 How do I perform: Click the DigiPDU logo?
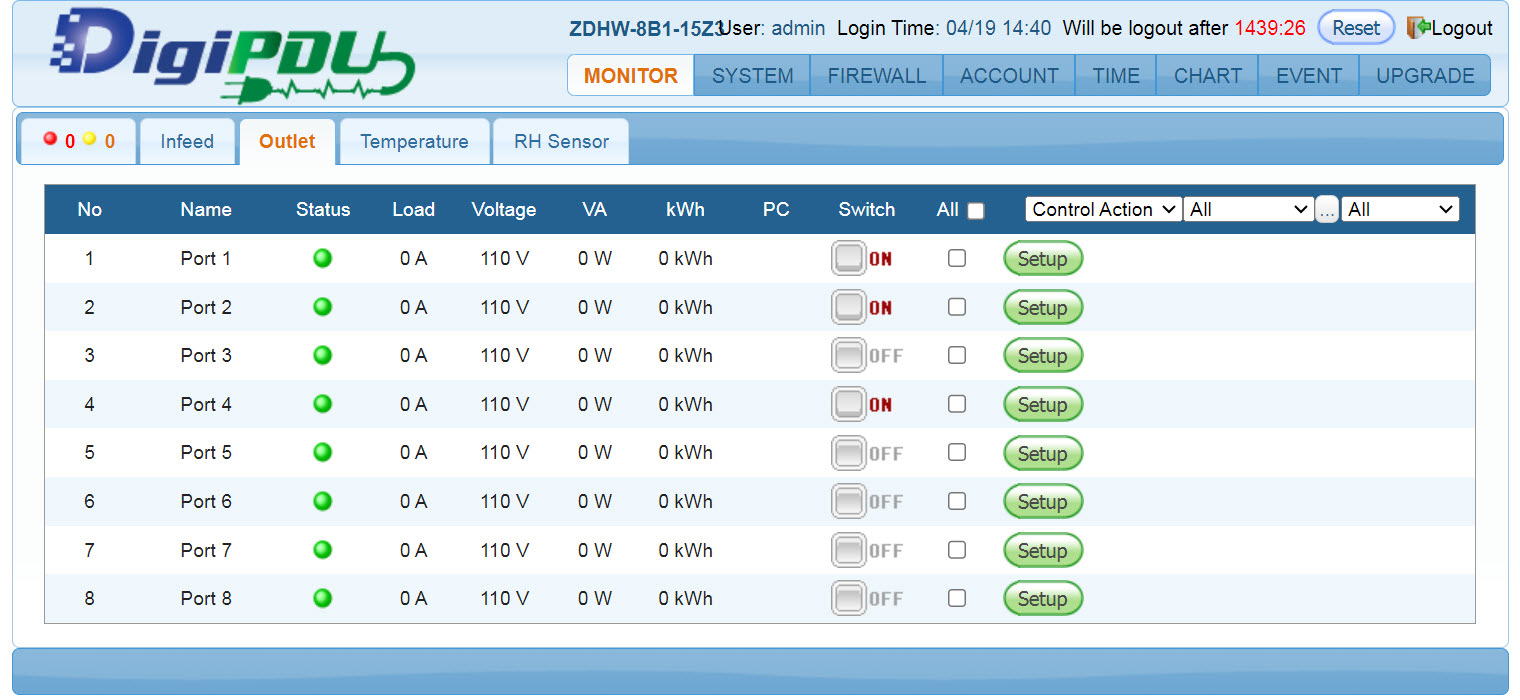(x=231, y=55)
